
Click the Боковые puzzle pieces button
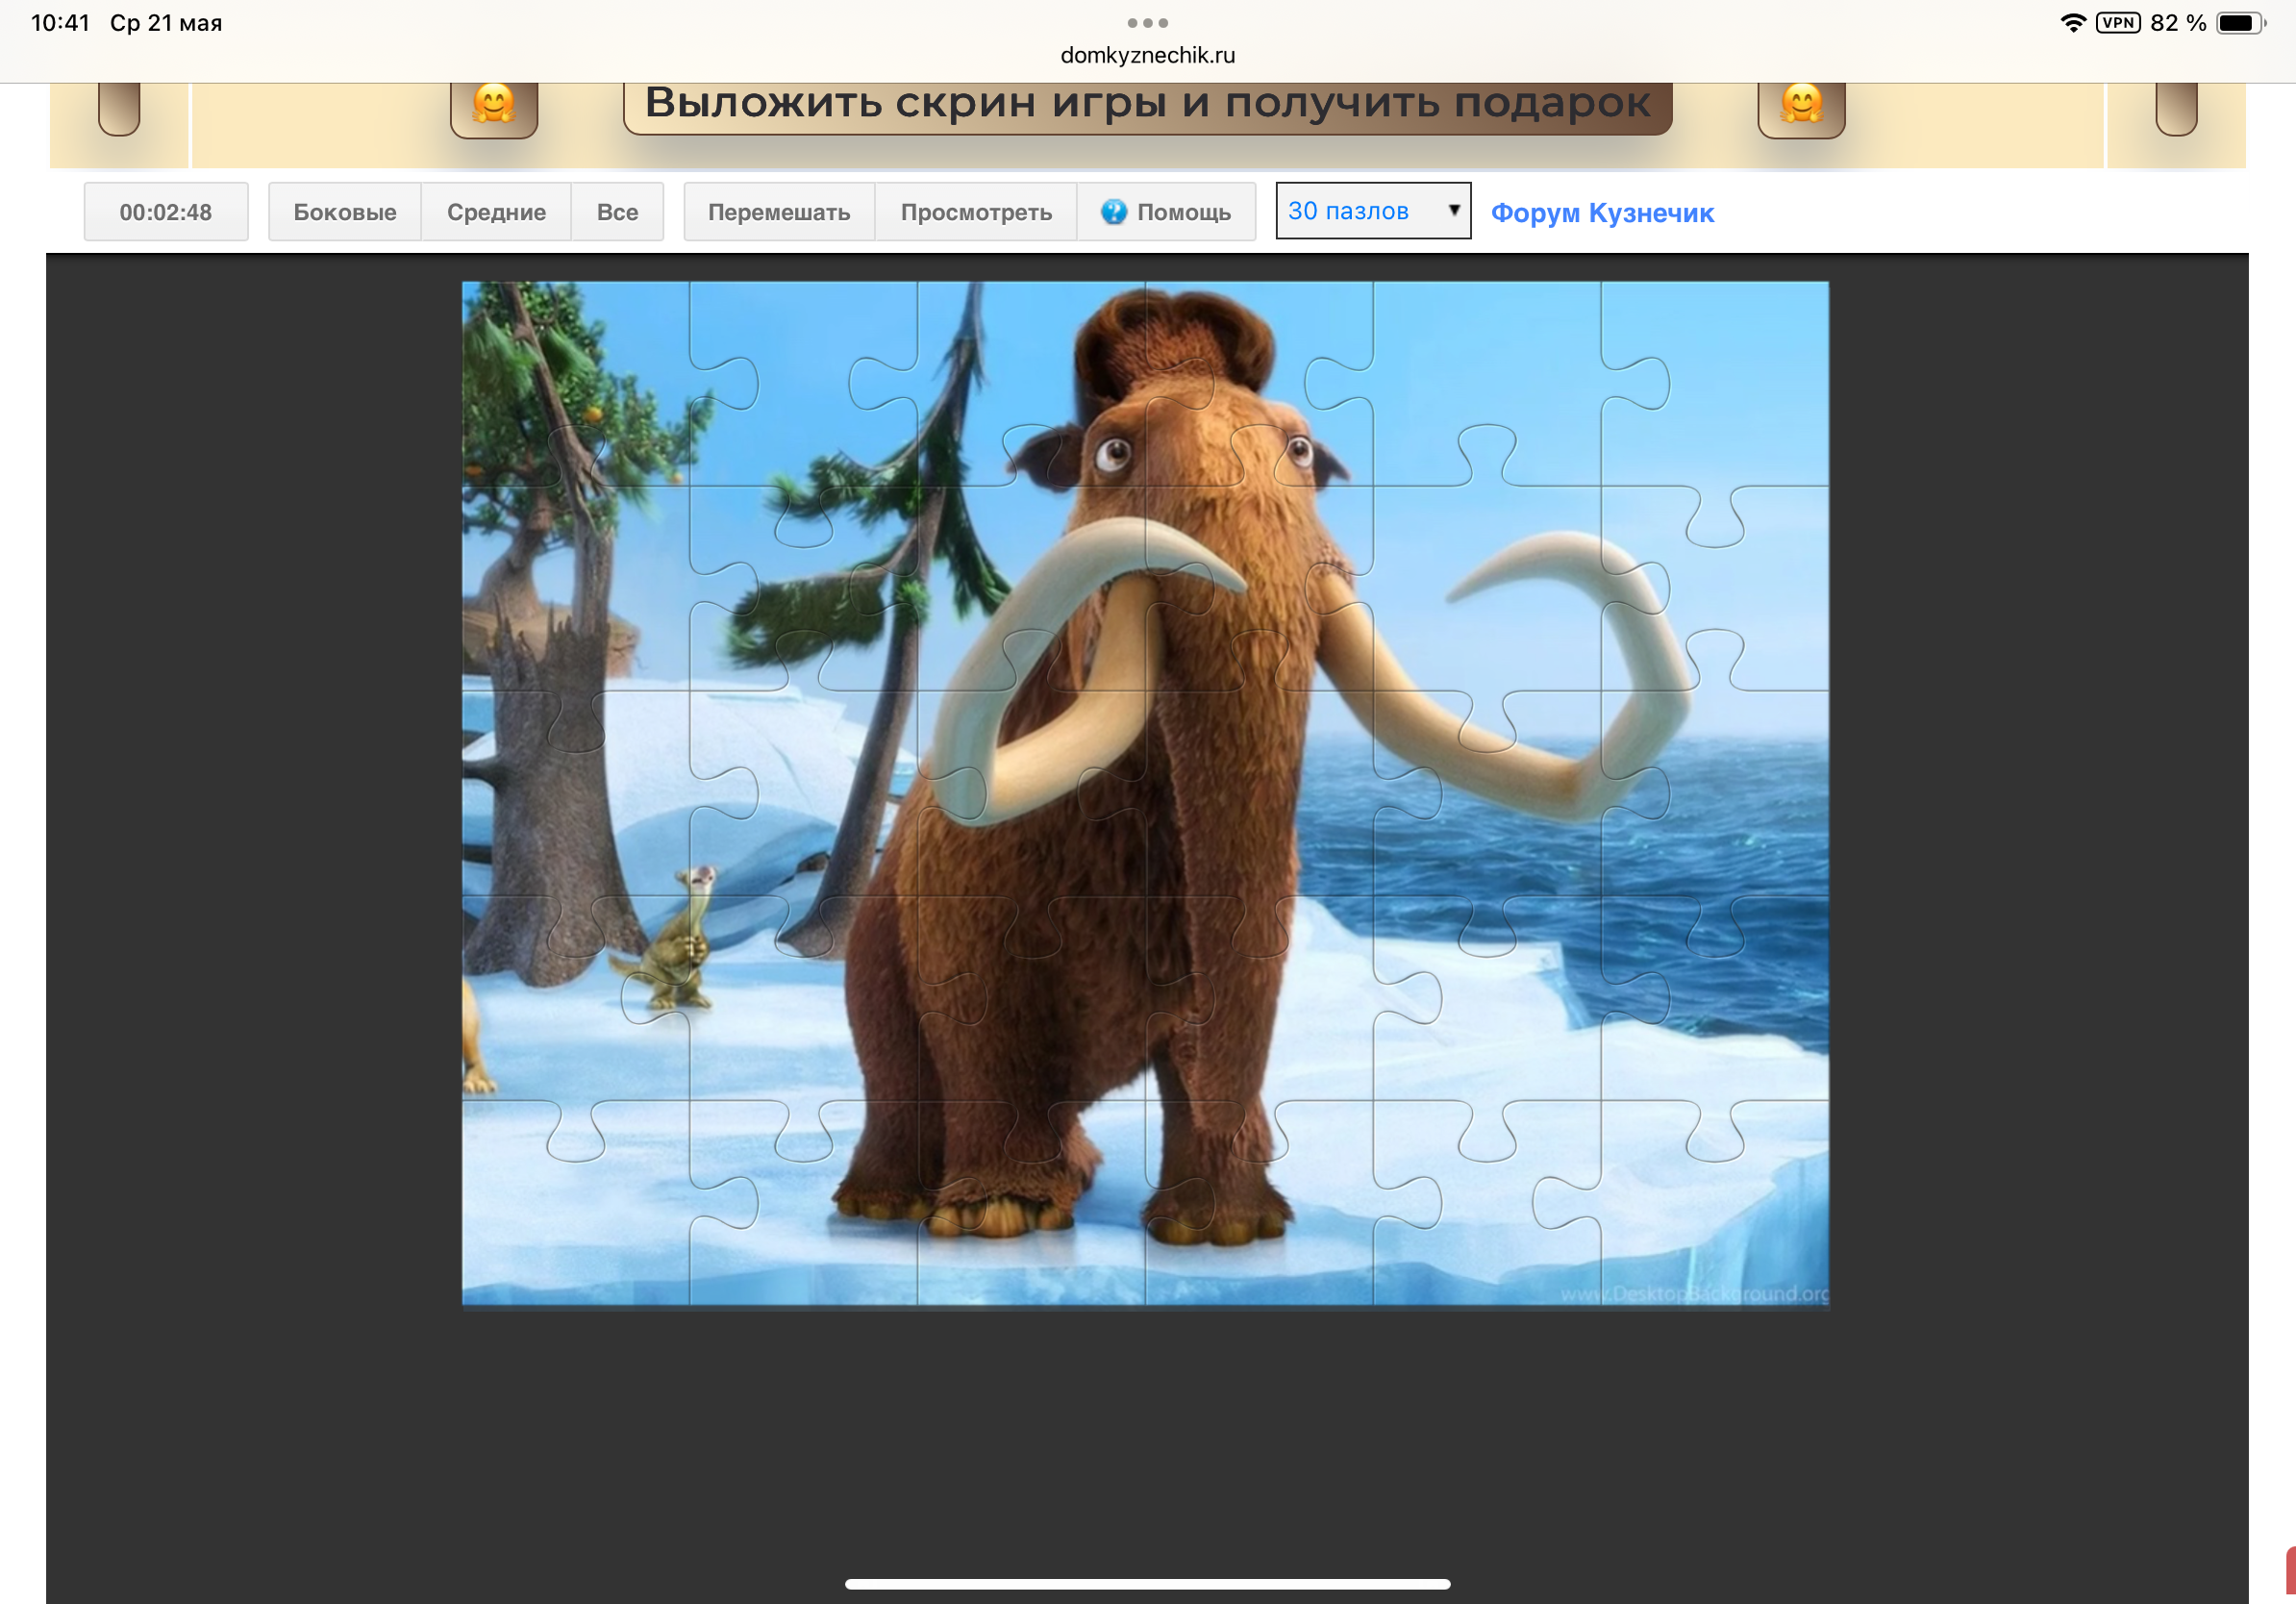344,212
